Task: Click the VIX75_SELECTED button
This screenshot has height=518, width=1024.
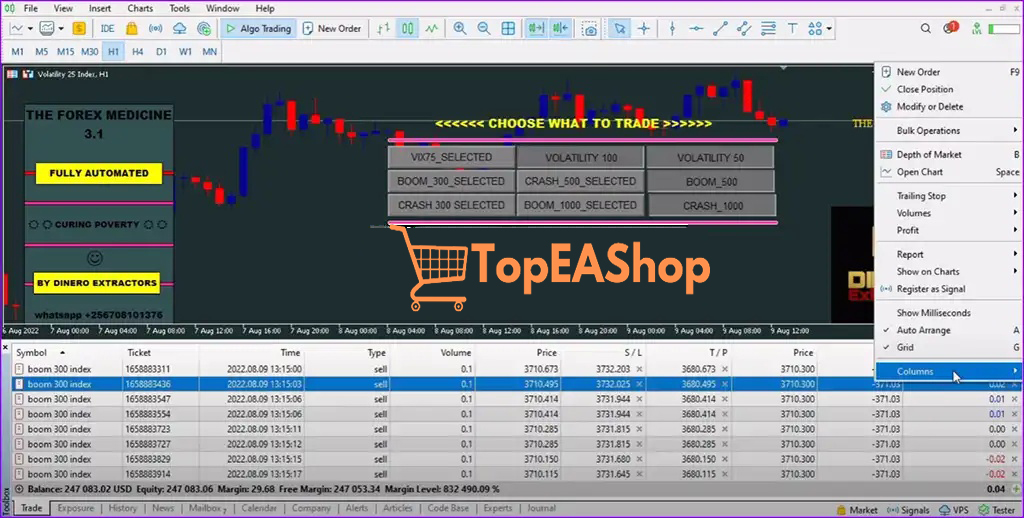Action: 451,157
